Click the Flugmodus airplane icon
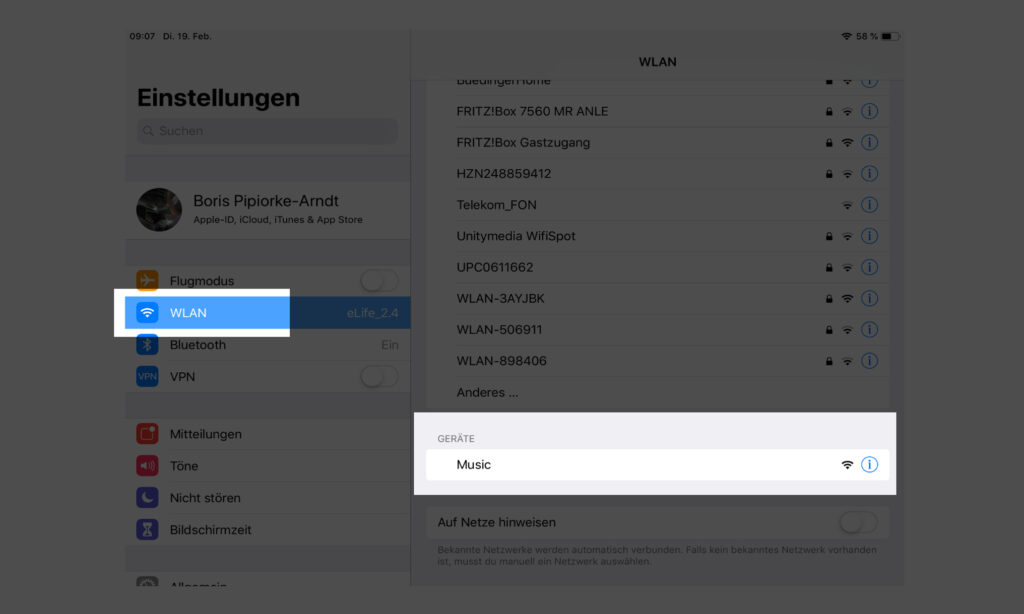The image size is (1024, 614). (x=147, y=281)
